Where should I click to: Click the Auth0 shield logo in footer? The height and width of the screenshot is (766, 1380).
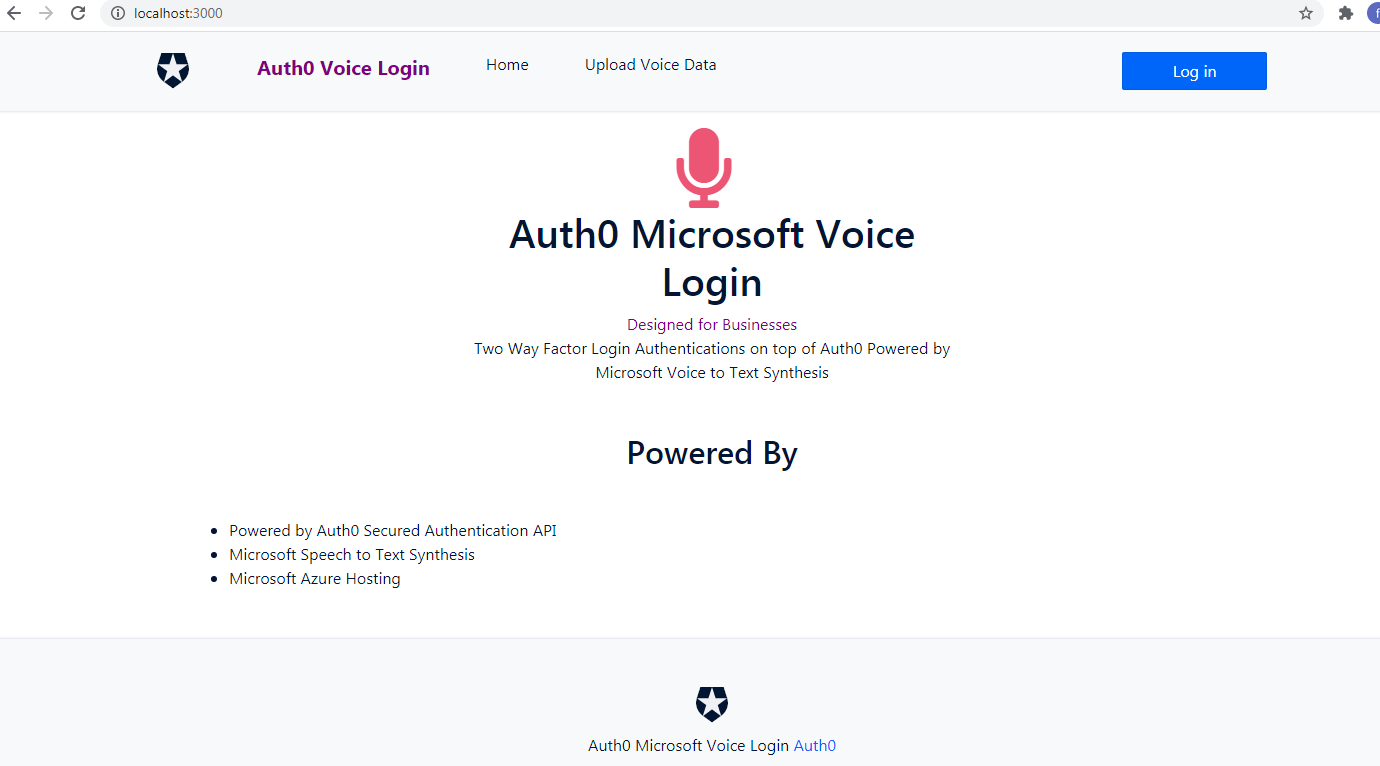(x=712, y=704)
